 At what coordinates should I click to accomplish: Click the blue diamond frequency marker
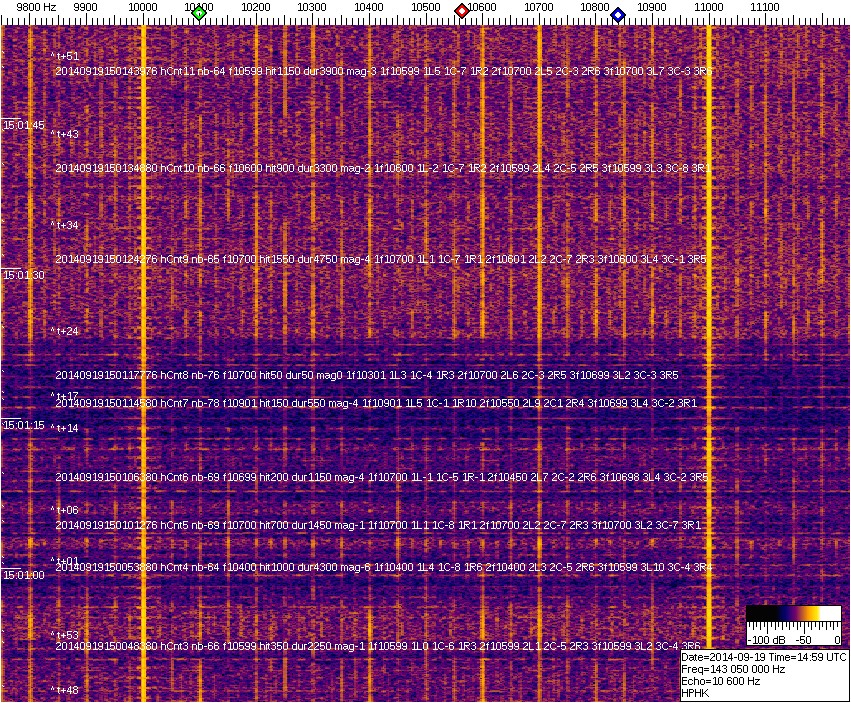coord(618,15)
